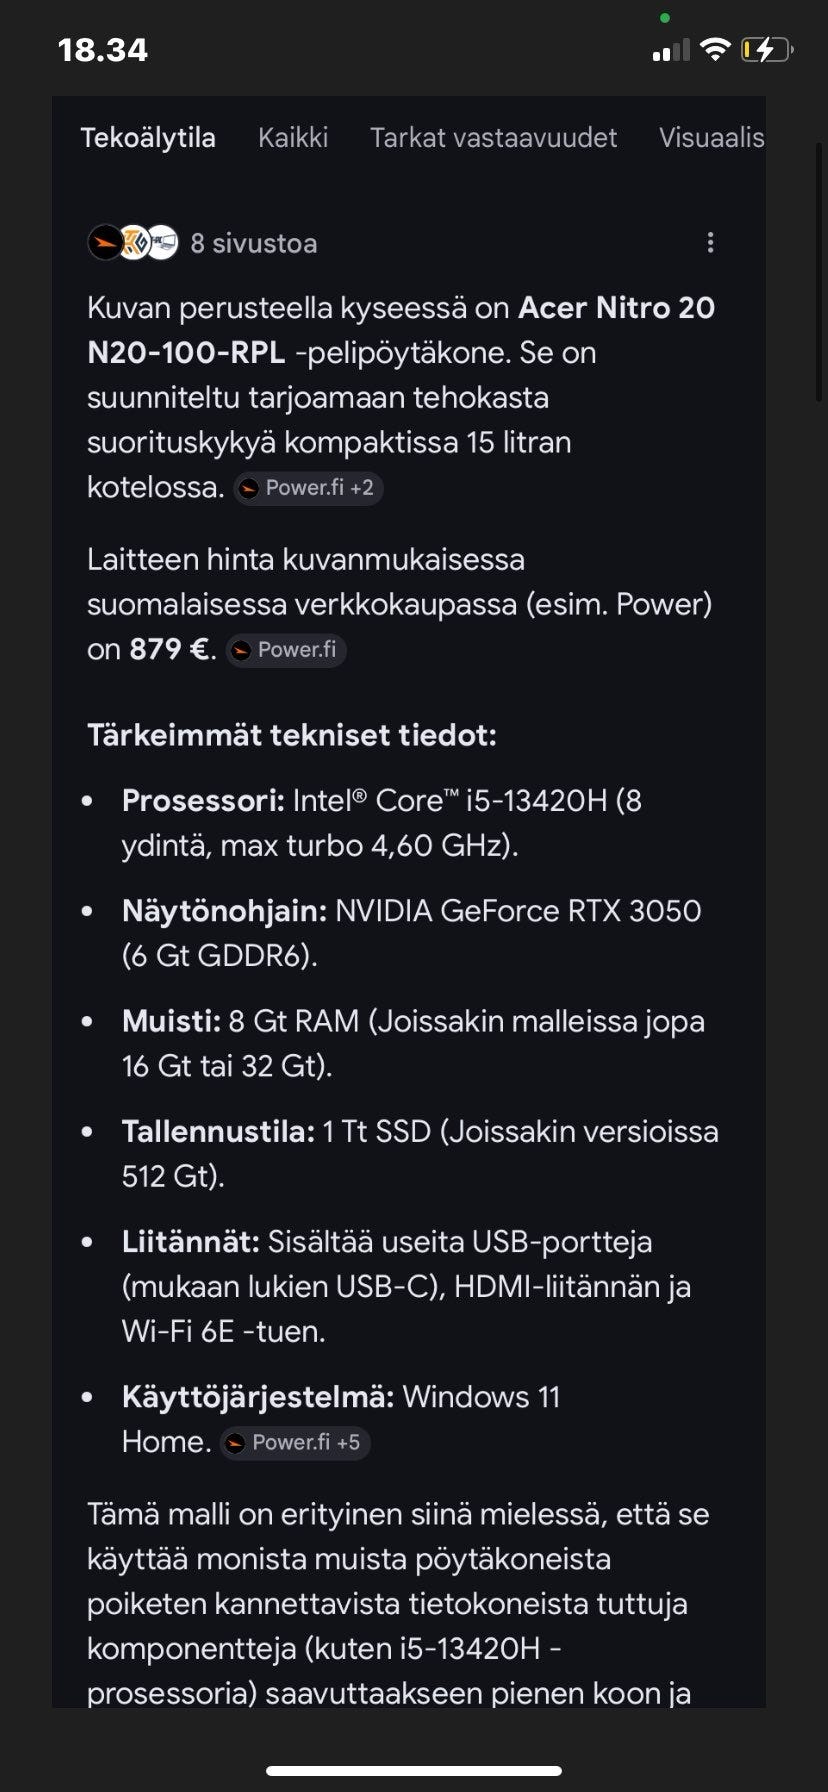Select the Tarkat vastaavuudet tab
The height and width of the screenshot is (1792, 828).
(x=493, y=138)
